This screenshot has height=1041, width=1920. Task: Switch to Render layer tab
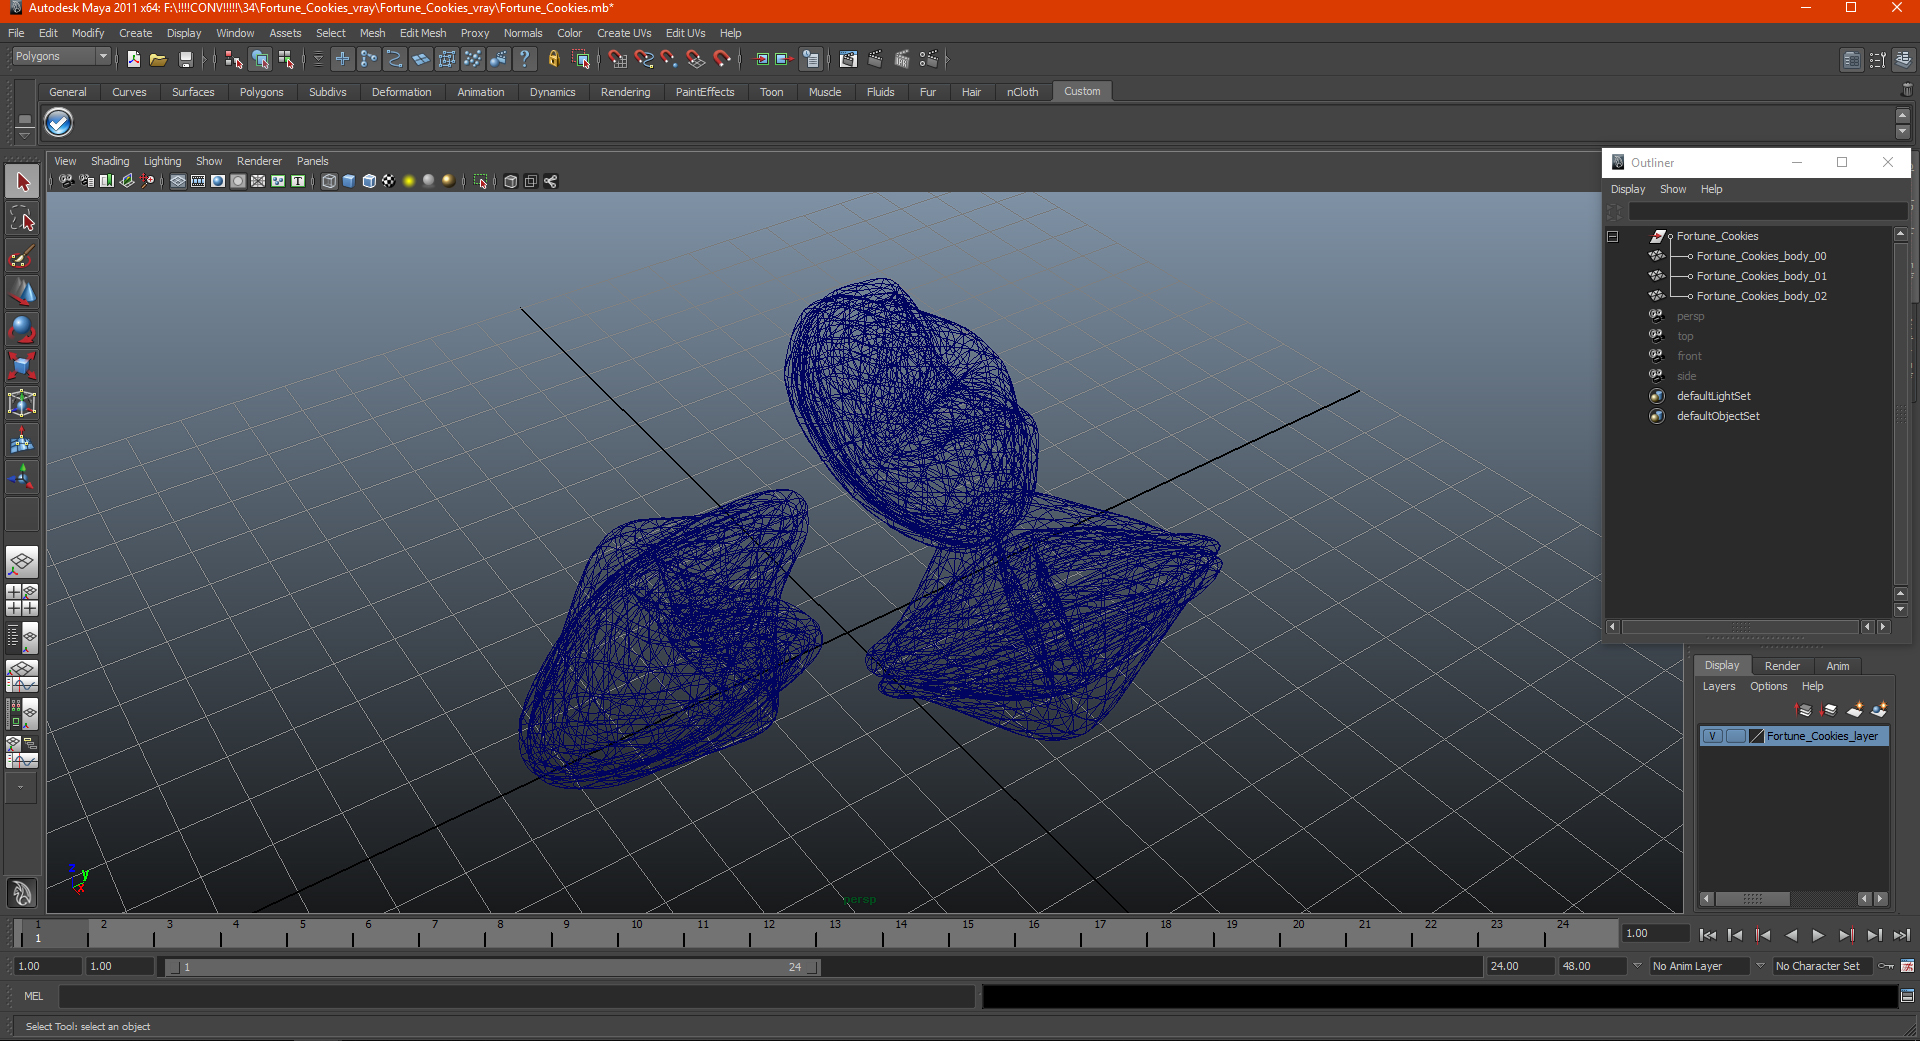pos(1782,666)
